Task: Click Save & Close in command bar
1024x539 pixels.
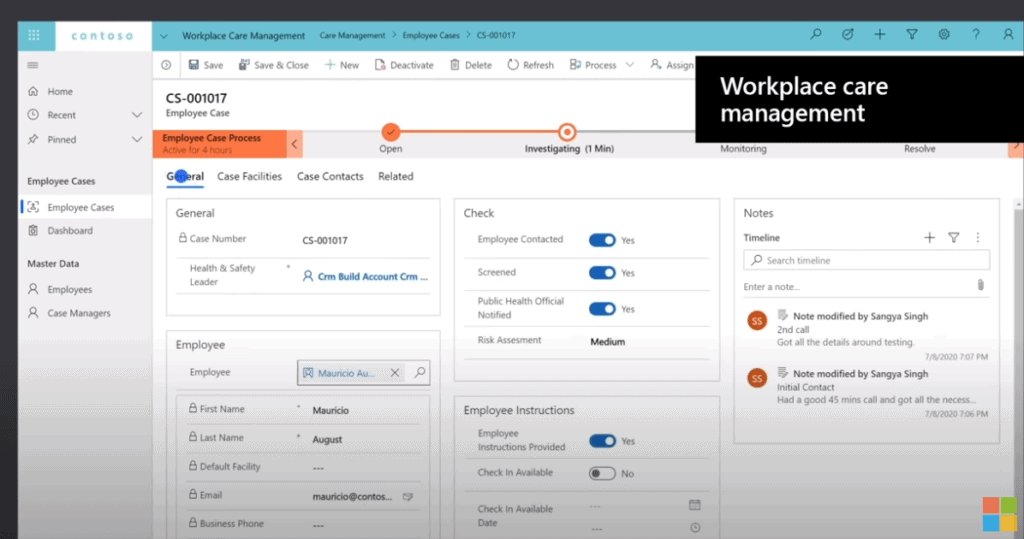Action: (x=274, y=65)
